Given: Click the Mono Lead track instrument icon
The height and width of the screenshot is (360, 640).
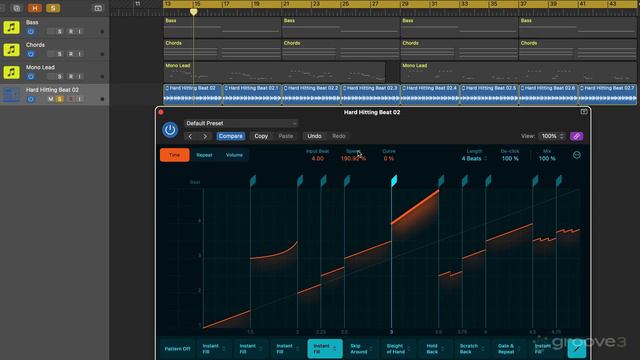Looking at the screenshot, I should coord(11,72).
